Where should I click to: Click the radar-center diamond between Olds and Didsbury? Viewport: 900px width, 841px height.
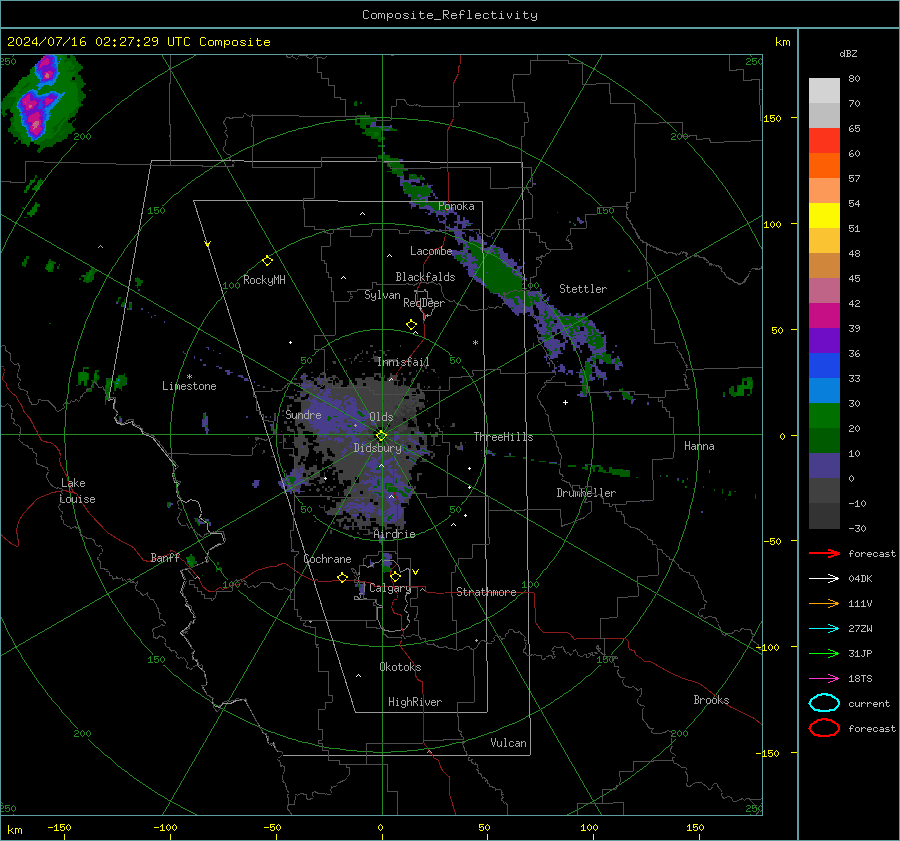tap(381, 436)
